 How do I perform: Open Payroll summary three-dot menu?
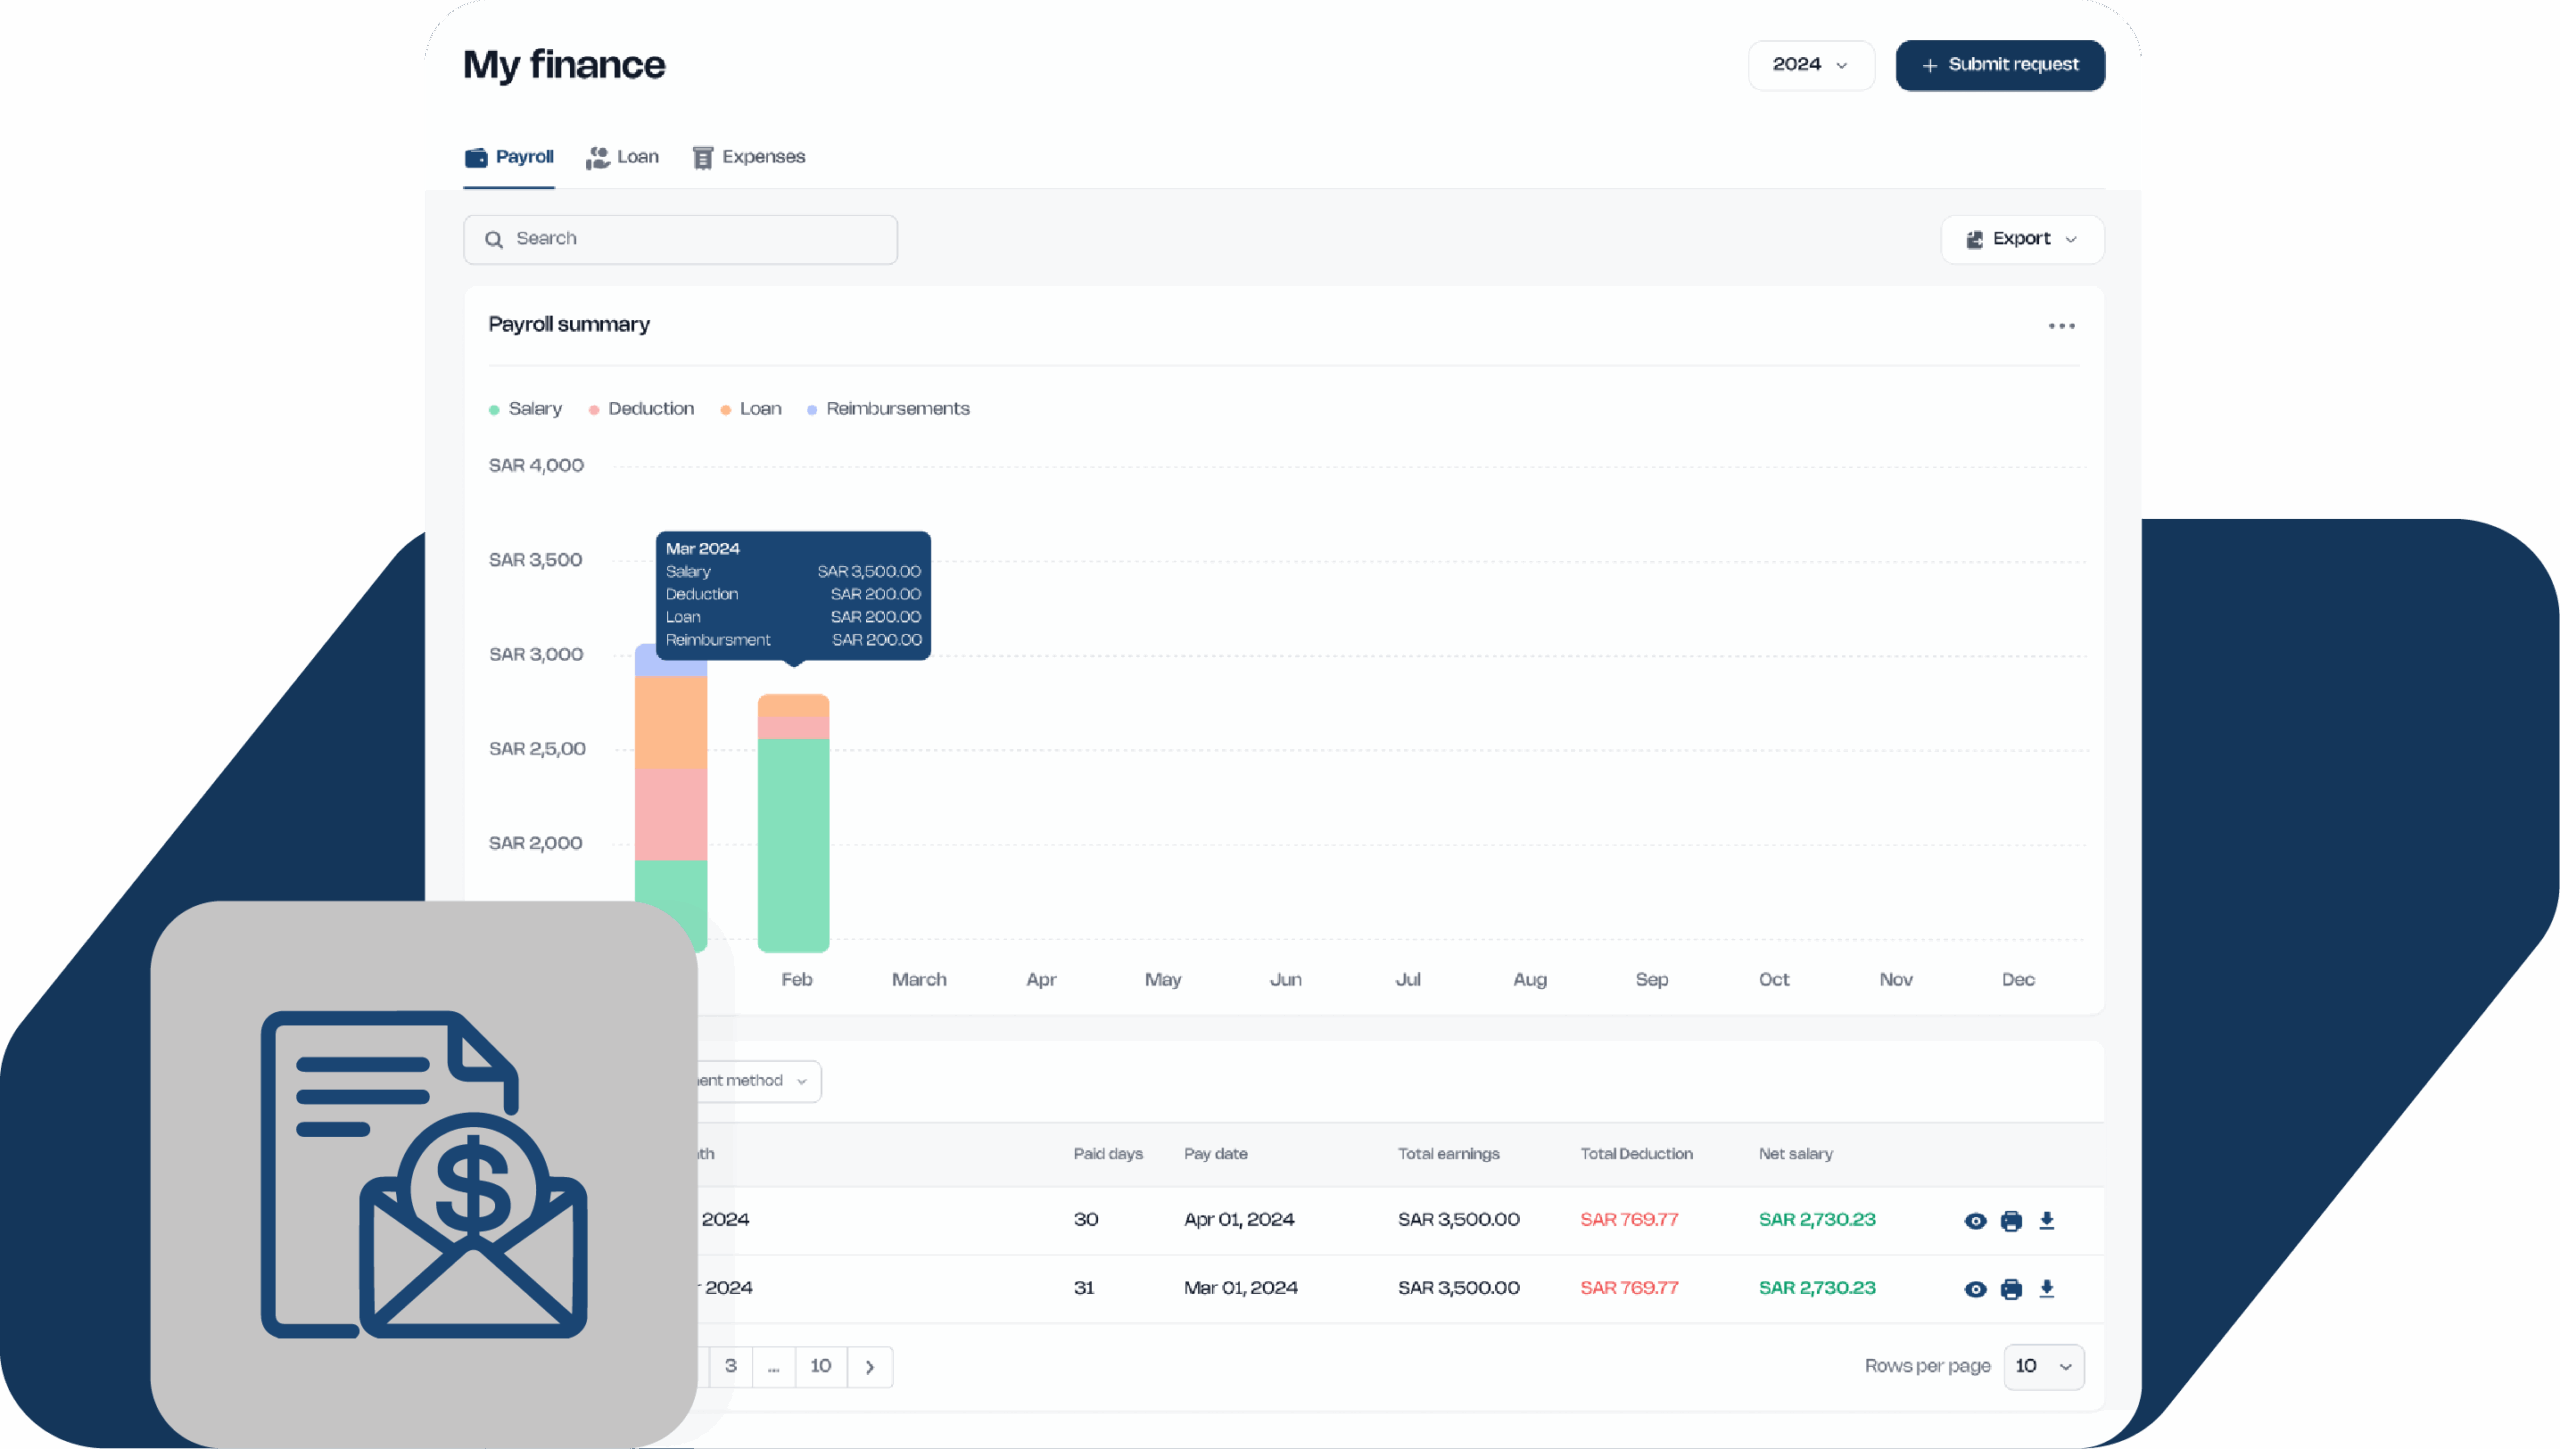(2061, 326)
